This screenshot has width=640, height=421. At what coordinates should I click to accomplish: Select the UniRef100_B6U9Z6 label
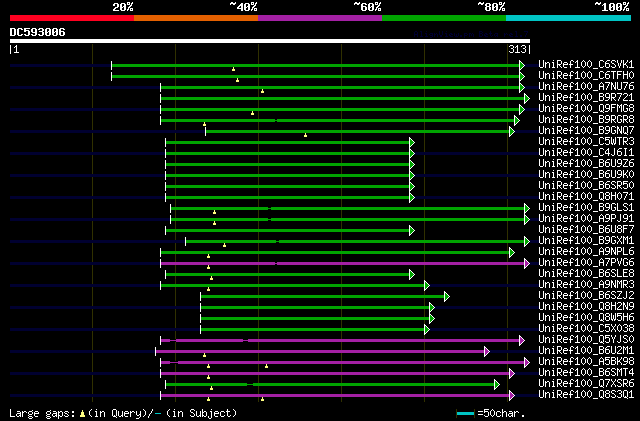point(586,164)
